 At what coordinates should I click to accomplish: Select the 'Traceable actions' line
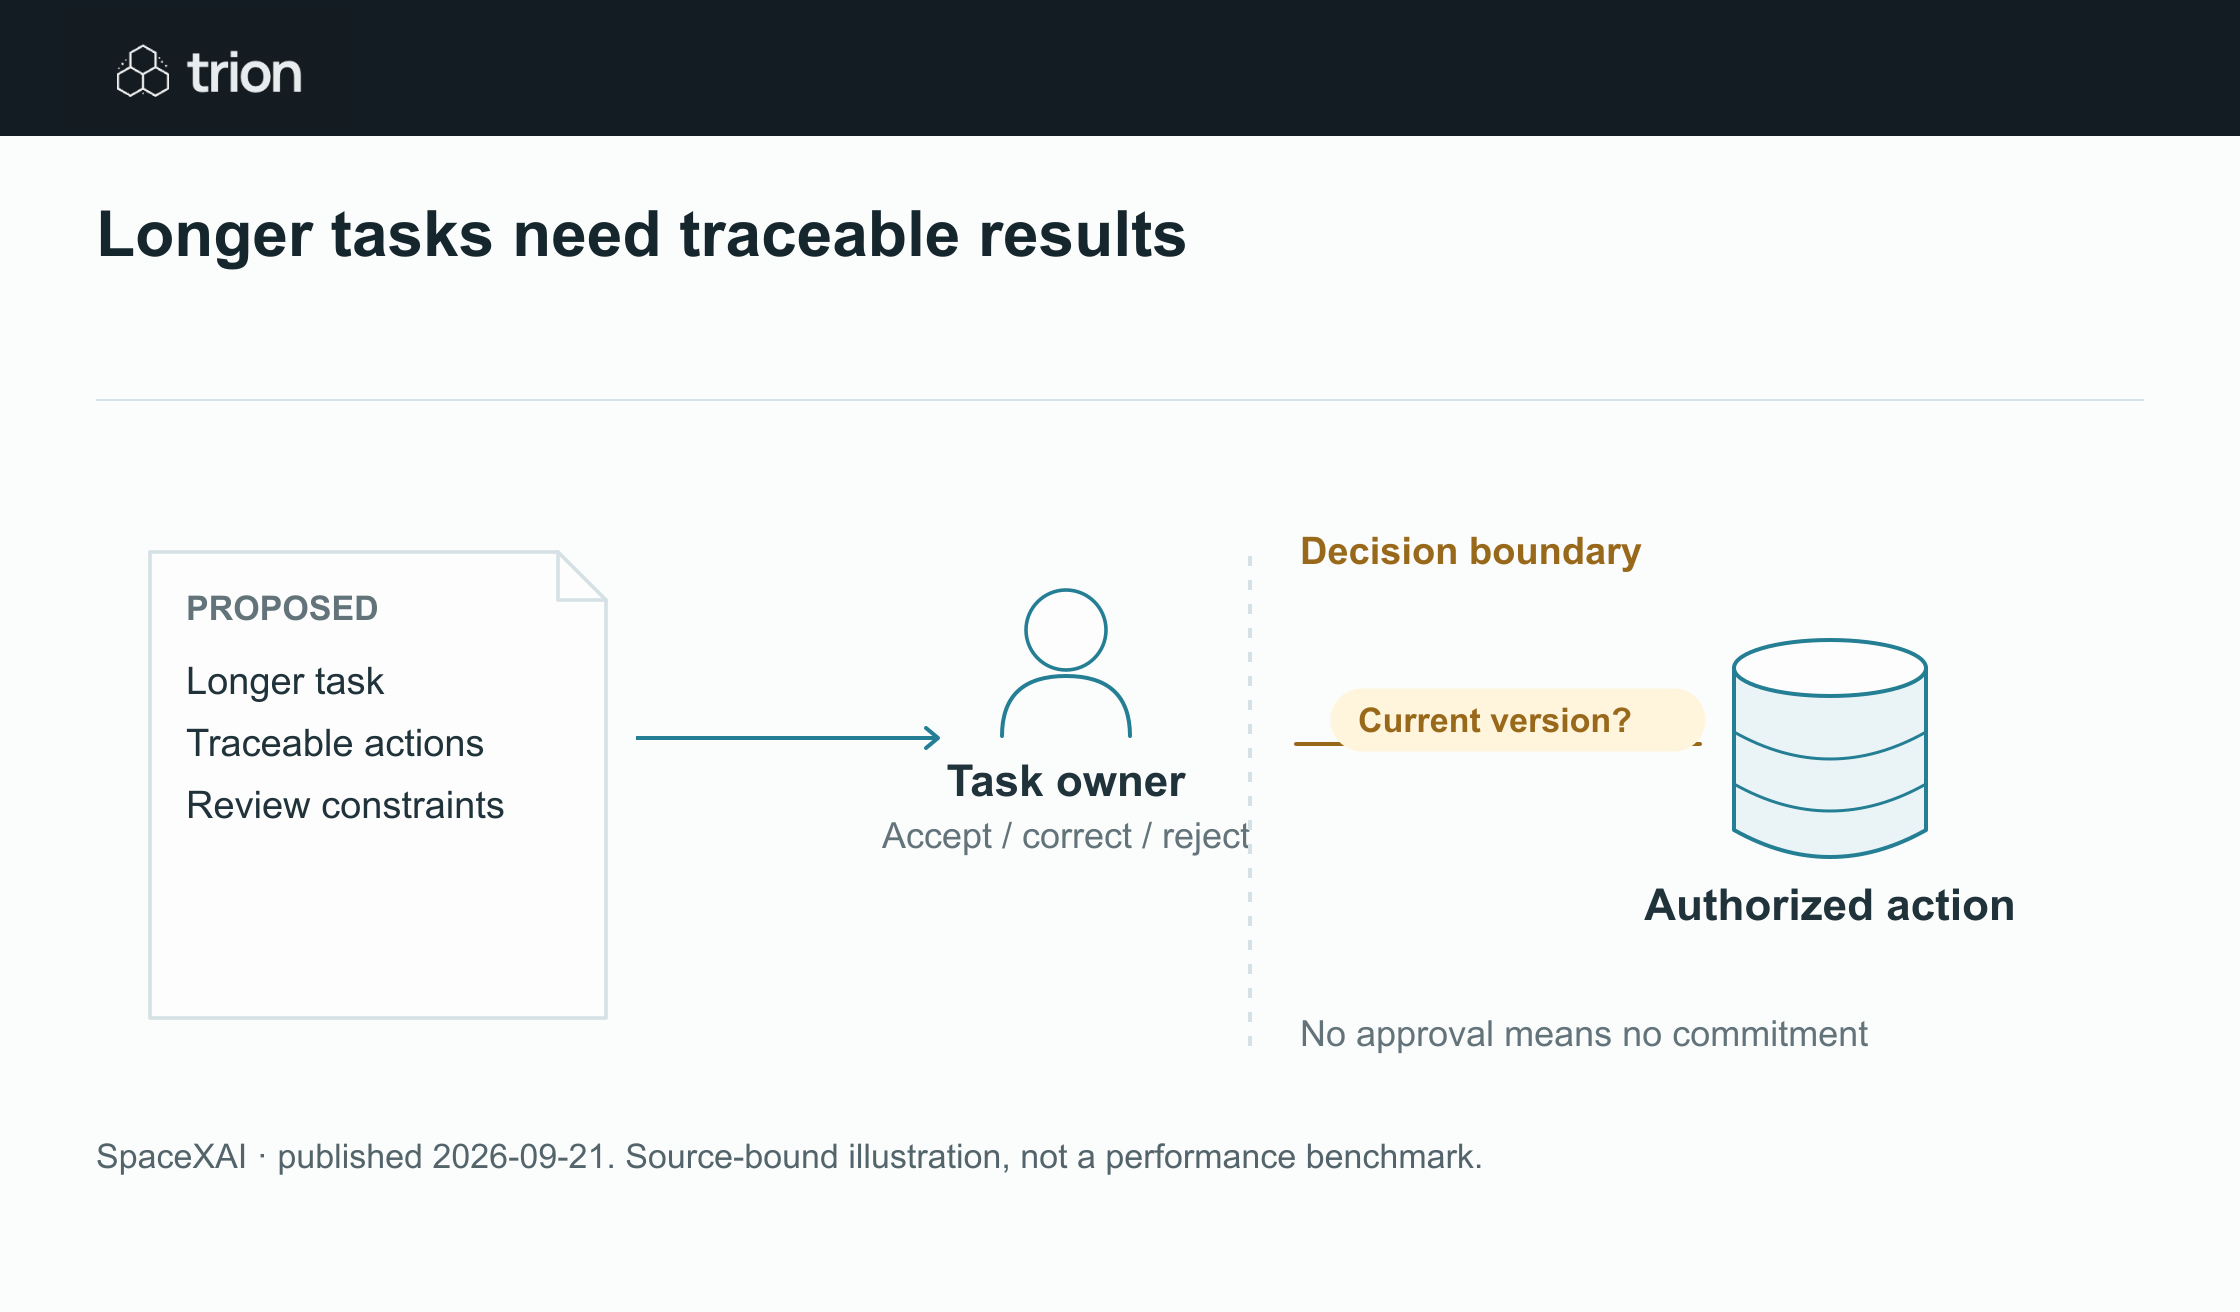click(x=335, y=743)
